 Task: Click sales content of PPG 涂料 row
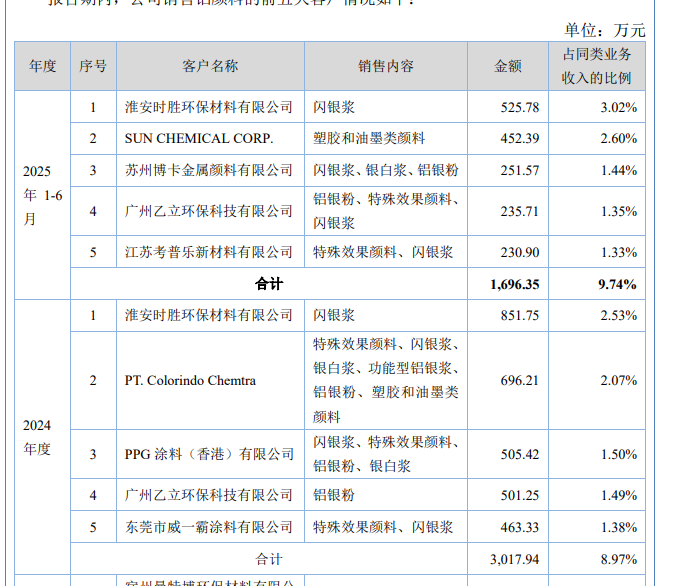coord(386,454)
